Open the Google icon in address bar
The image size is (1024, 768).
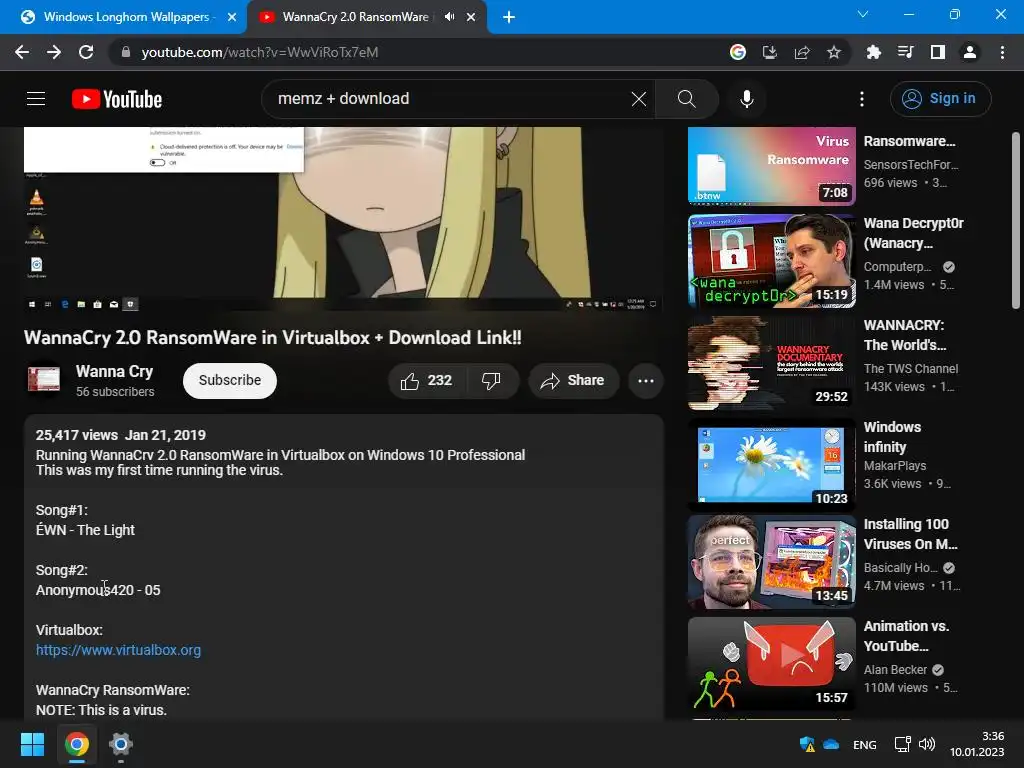coord(738,52)
